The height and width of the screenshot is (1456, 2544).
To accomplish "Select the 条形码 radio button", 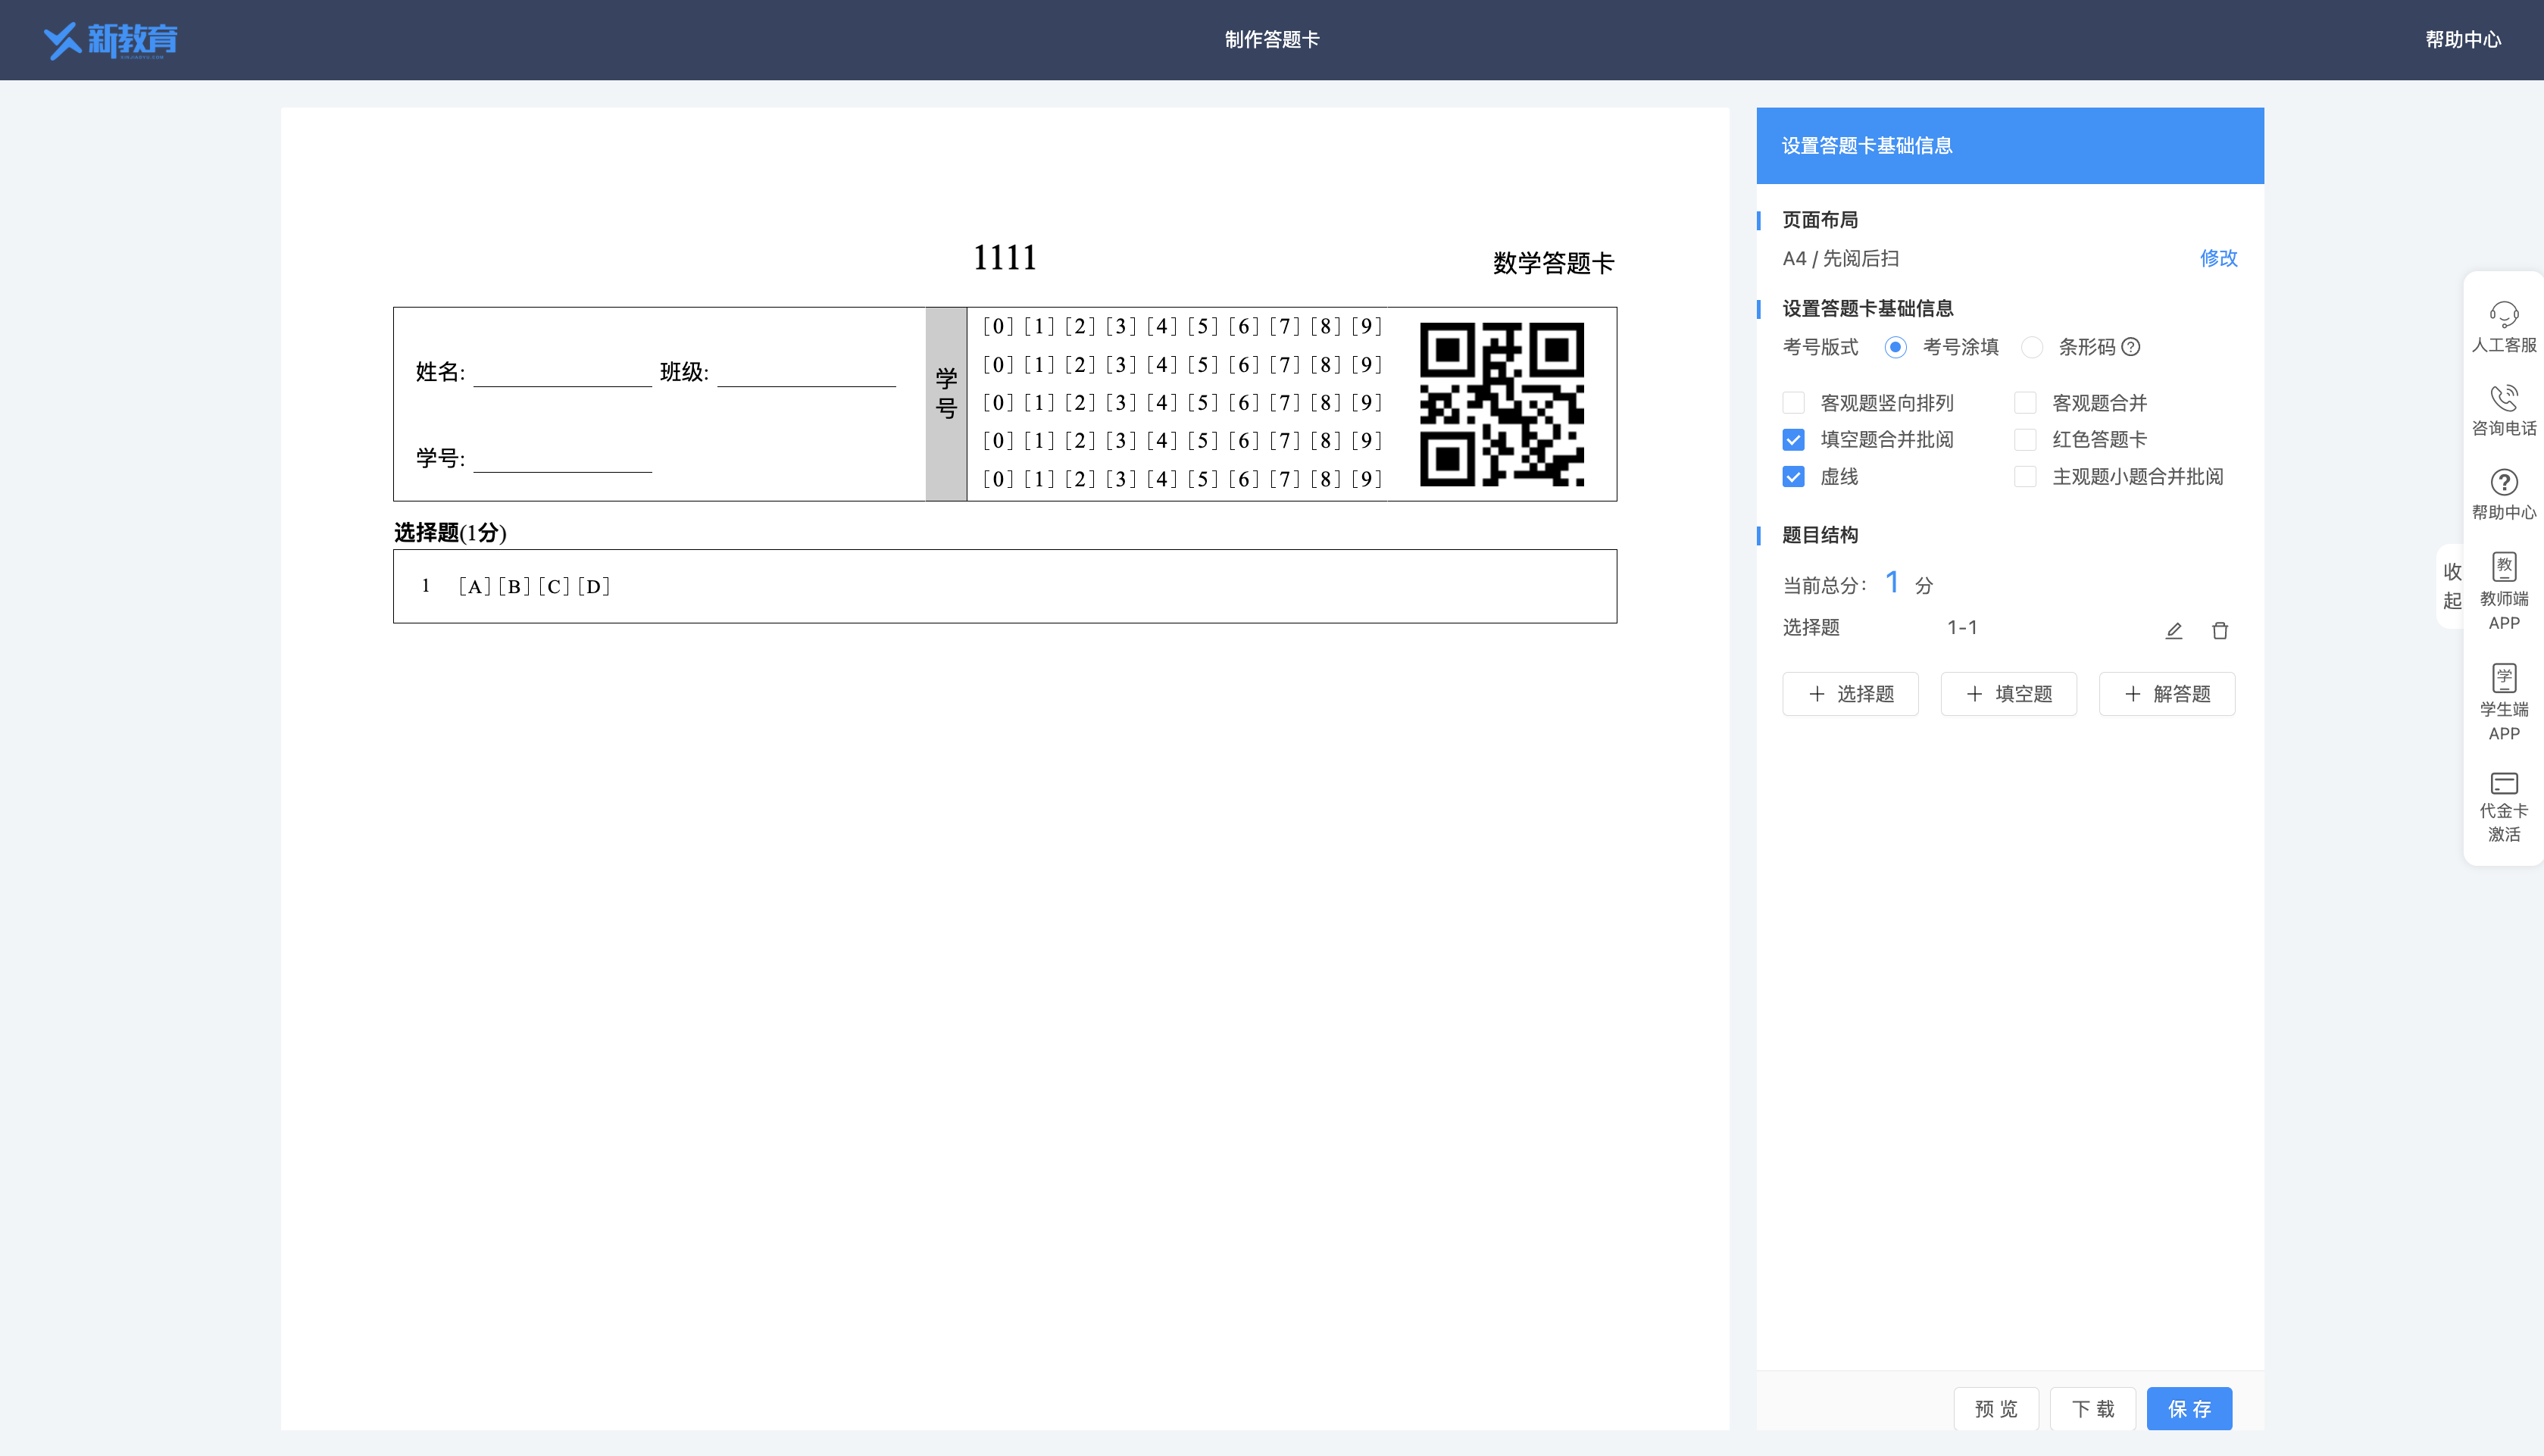I will click(x=2032, y=348).
